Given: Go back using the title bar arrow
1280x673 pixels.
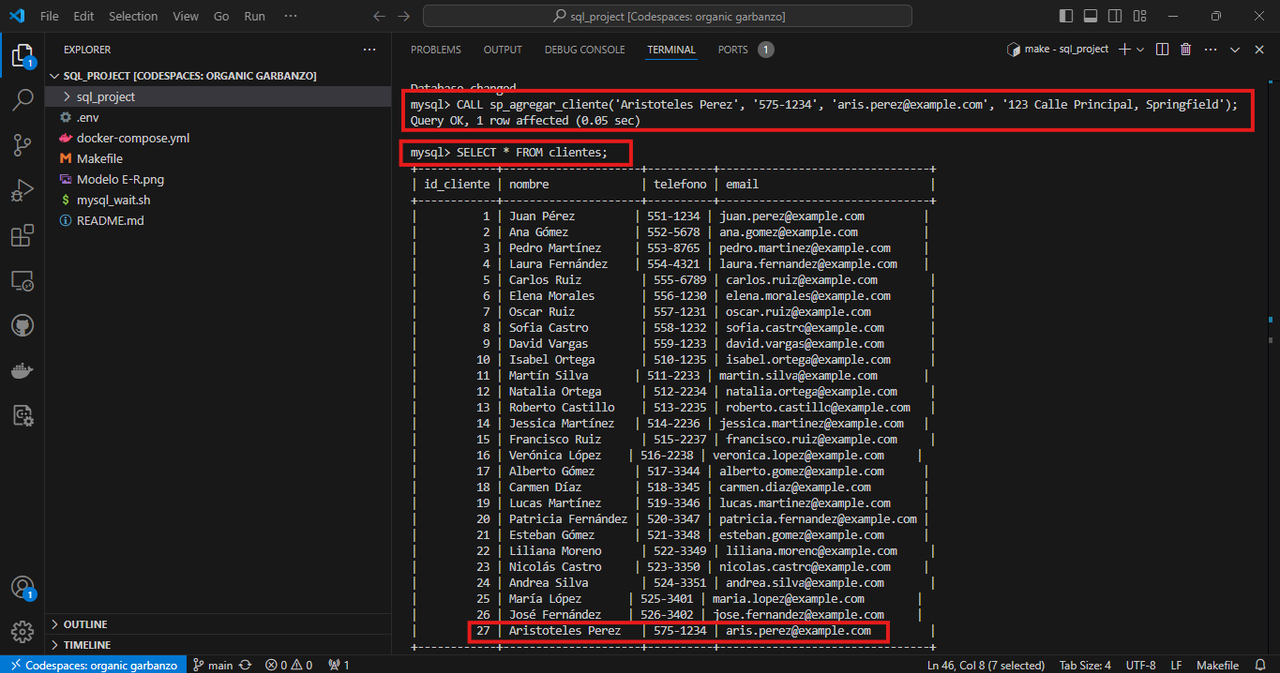Looking at the screenshot, I should (378, 16).
